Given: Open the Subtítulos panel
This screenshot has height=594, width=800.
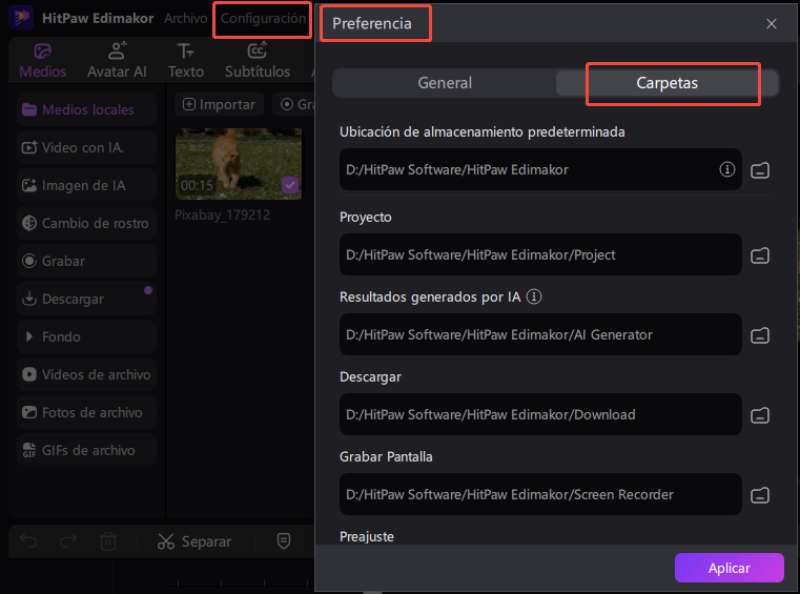Looking at the screenshot, I should pyautogui.click(x=257, y=60).
